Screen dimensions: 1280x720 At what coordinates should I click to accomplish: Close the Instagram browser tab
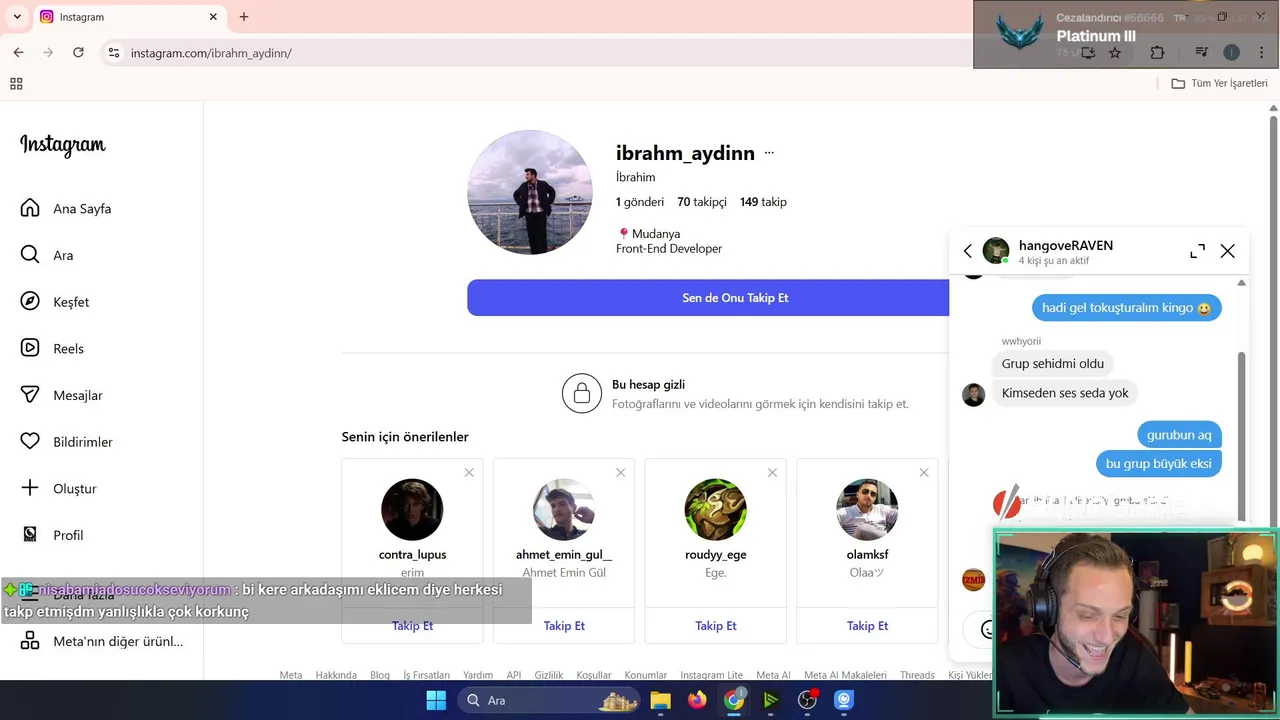point(213,17)
